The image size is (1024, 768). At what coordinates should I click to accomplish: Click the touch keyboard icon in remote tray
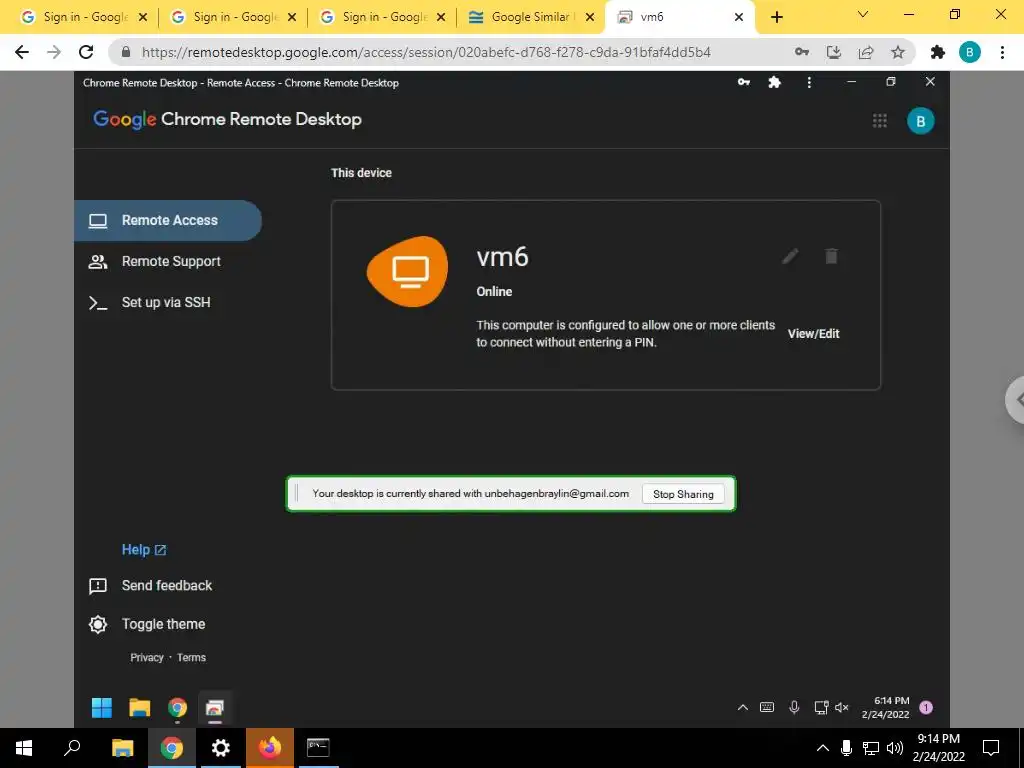pyautogui.click(x=767, y=707)
